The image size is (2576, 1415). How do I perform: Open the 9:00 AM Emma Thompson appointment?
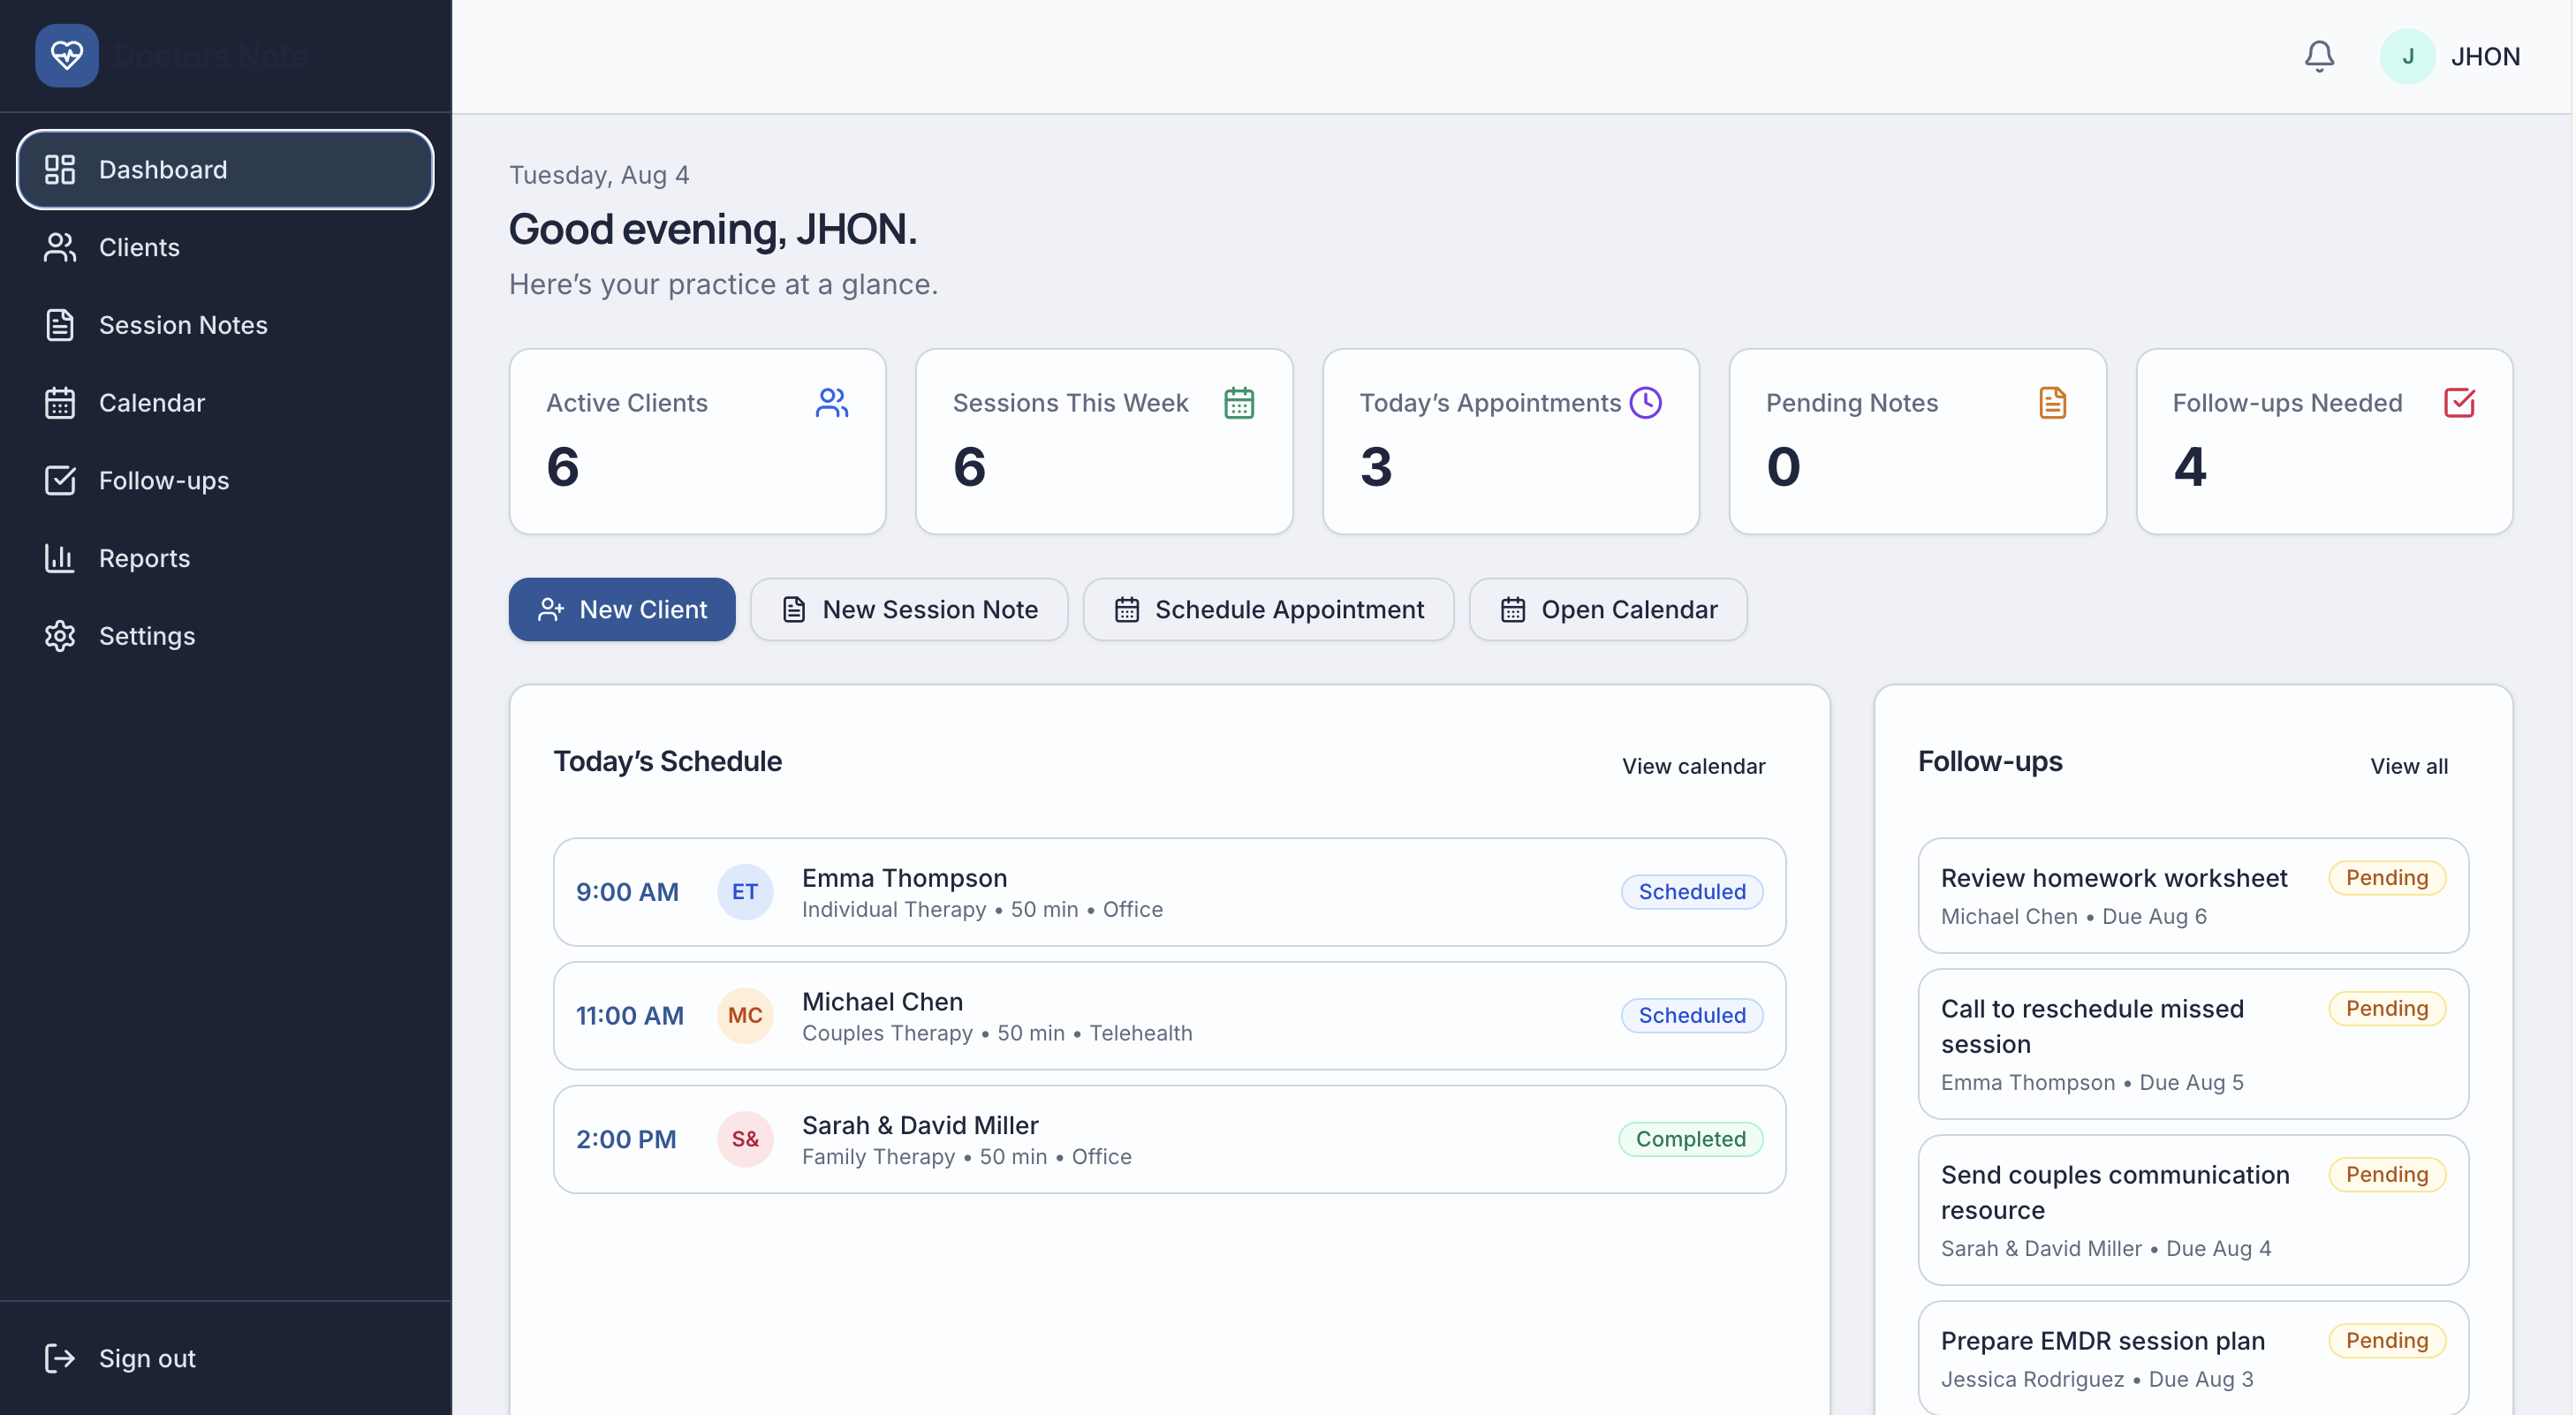[1169, 891]
